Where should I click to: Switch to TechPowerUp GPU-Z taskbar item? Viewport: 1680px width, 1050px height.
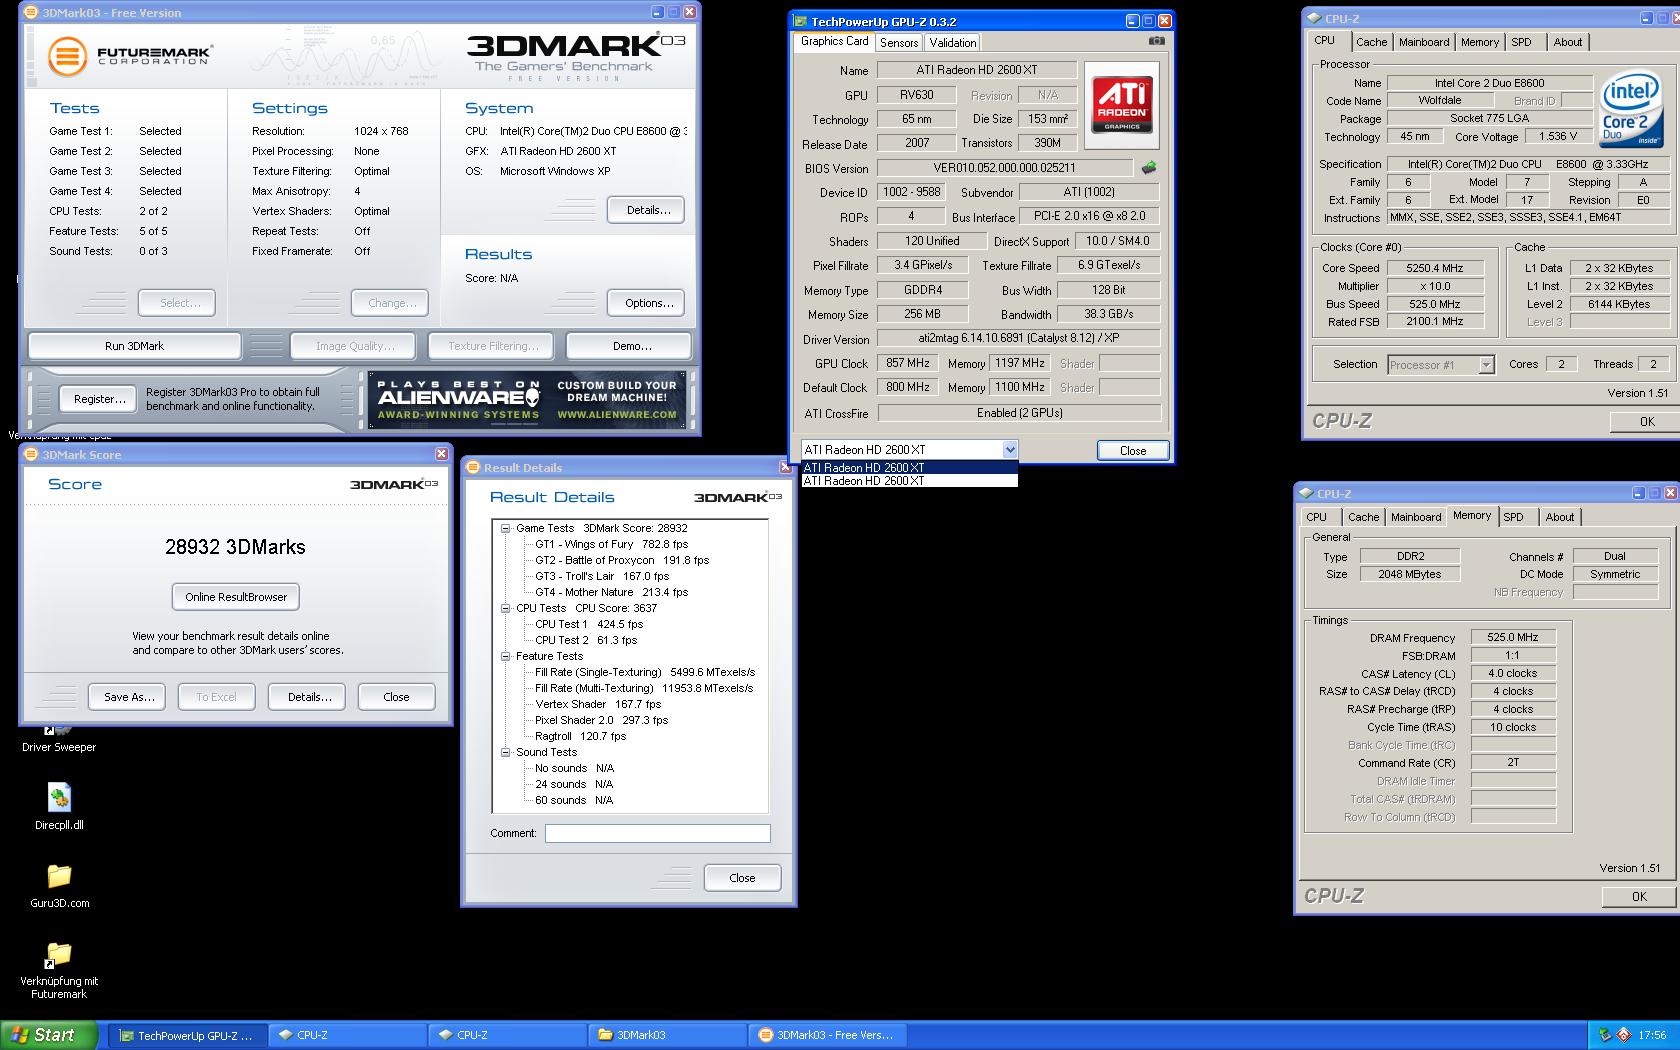(x=187, y=1035)
